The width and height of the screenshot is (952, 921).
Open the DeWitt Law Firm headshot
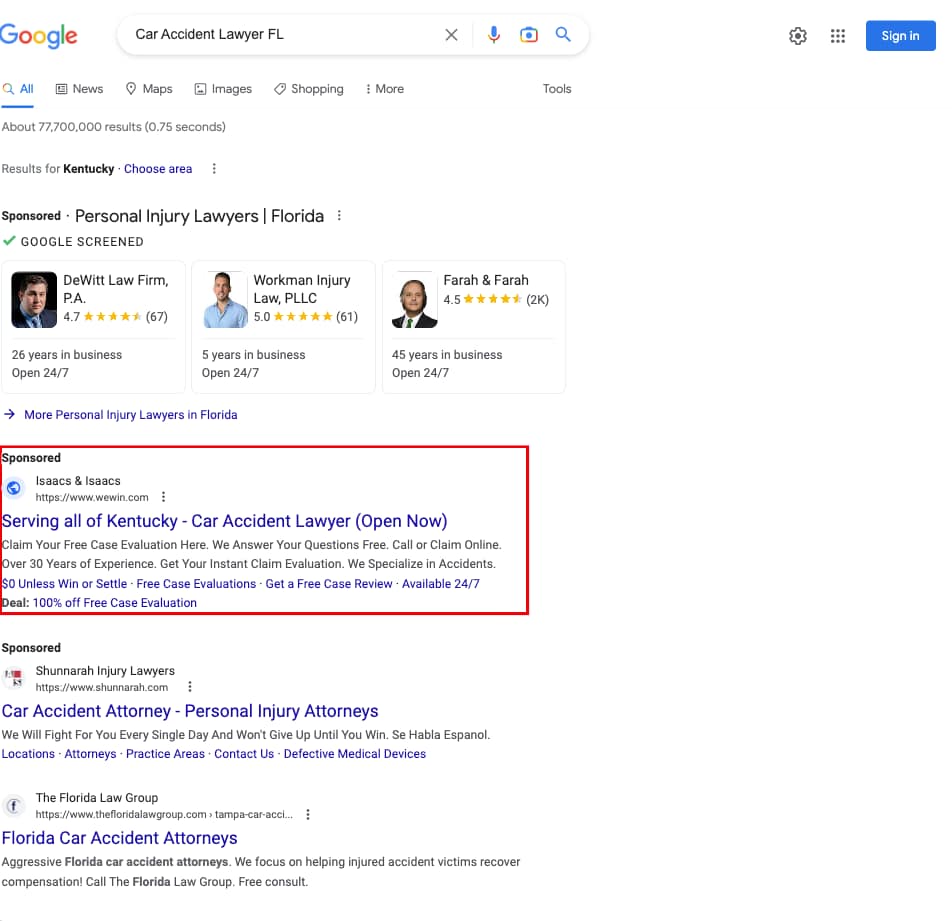click(34, 300)
